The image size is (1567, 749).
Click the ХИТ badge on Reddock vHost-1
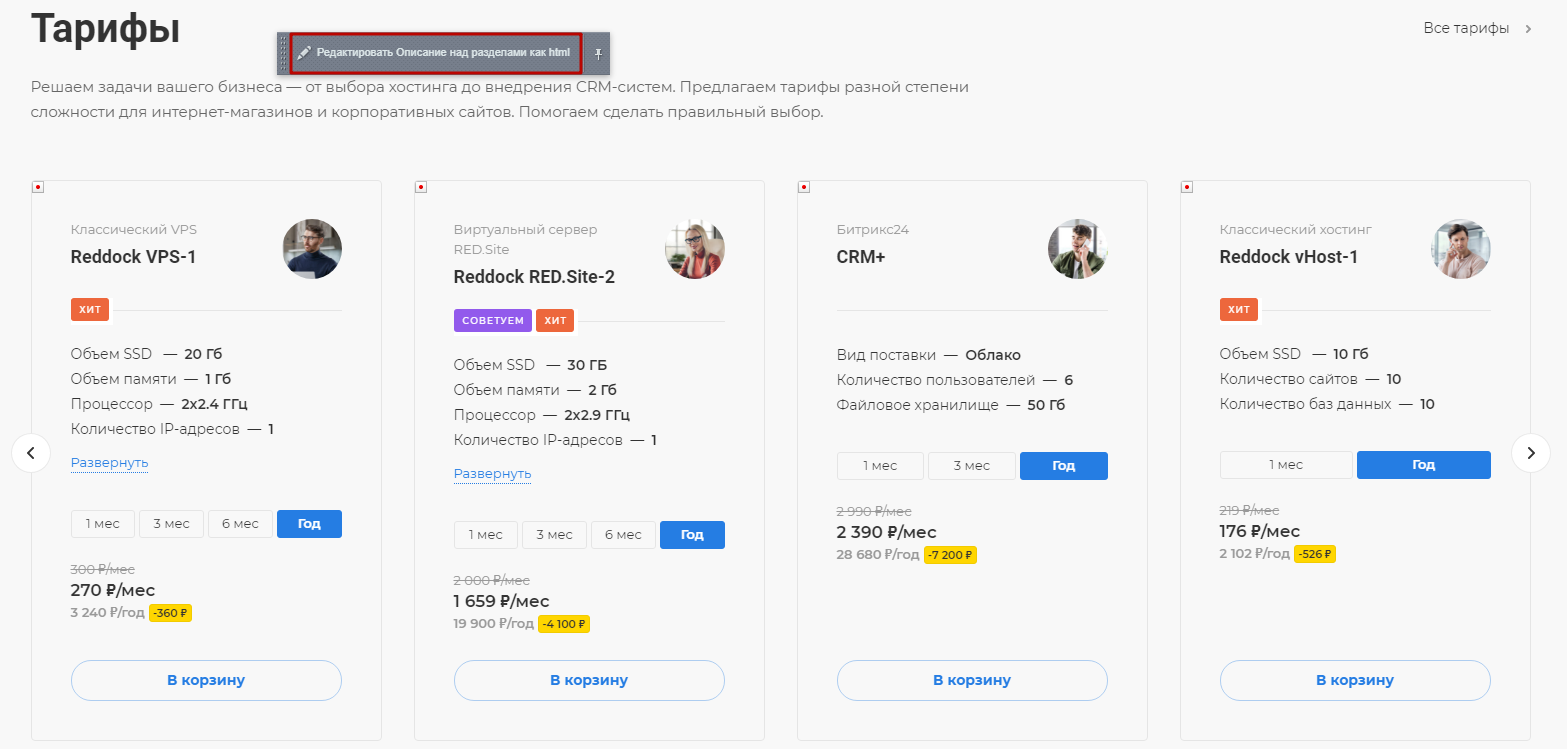1239,309
